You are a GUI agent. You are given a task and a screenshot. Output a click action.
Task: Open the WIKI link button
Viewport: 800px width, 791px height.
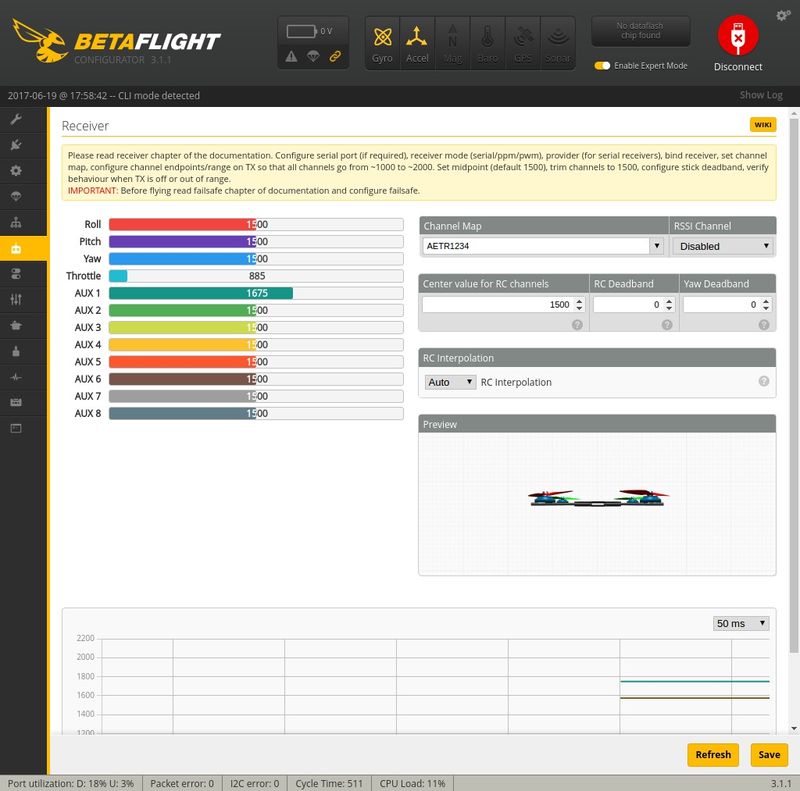click(763, 125)
